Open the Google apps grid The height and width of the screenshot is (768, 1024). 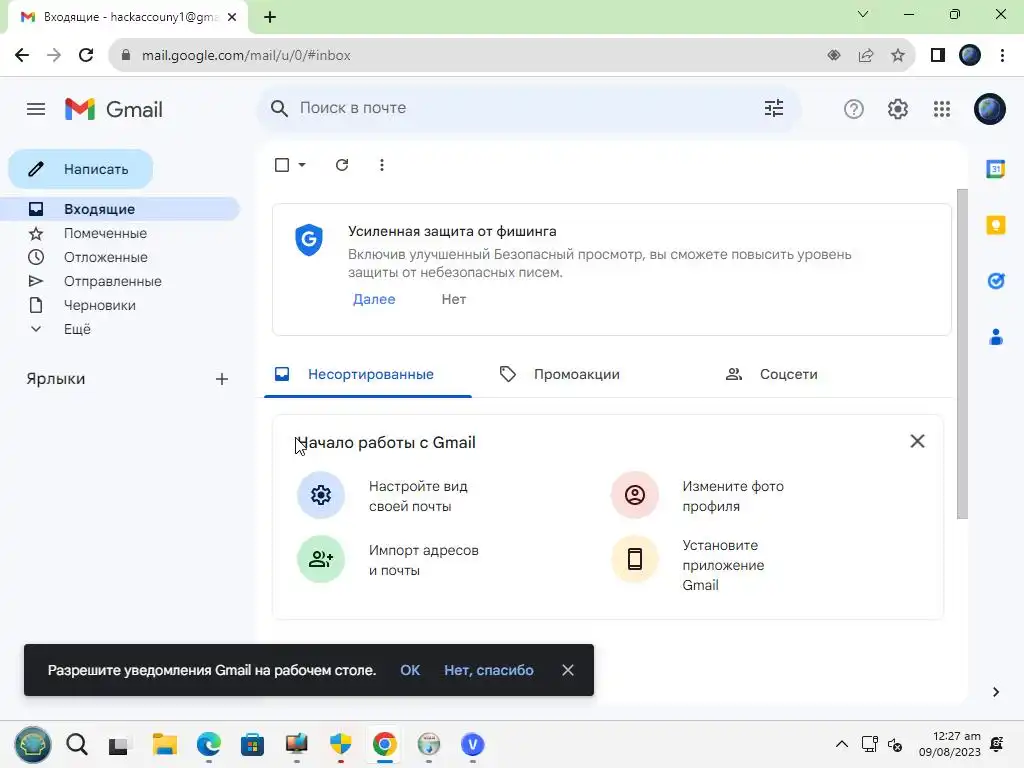tap(942, 109)
